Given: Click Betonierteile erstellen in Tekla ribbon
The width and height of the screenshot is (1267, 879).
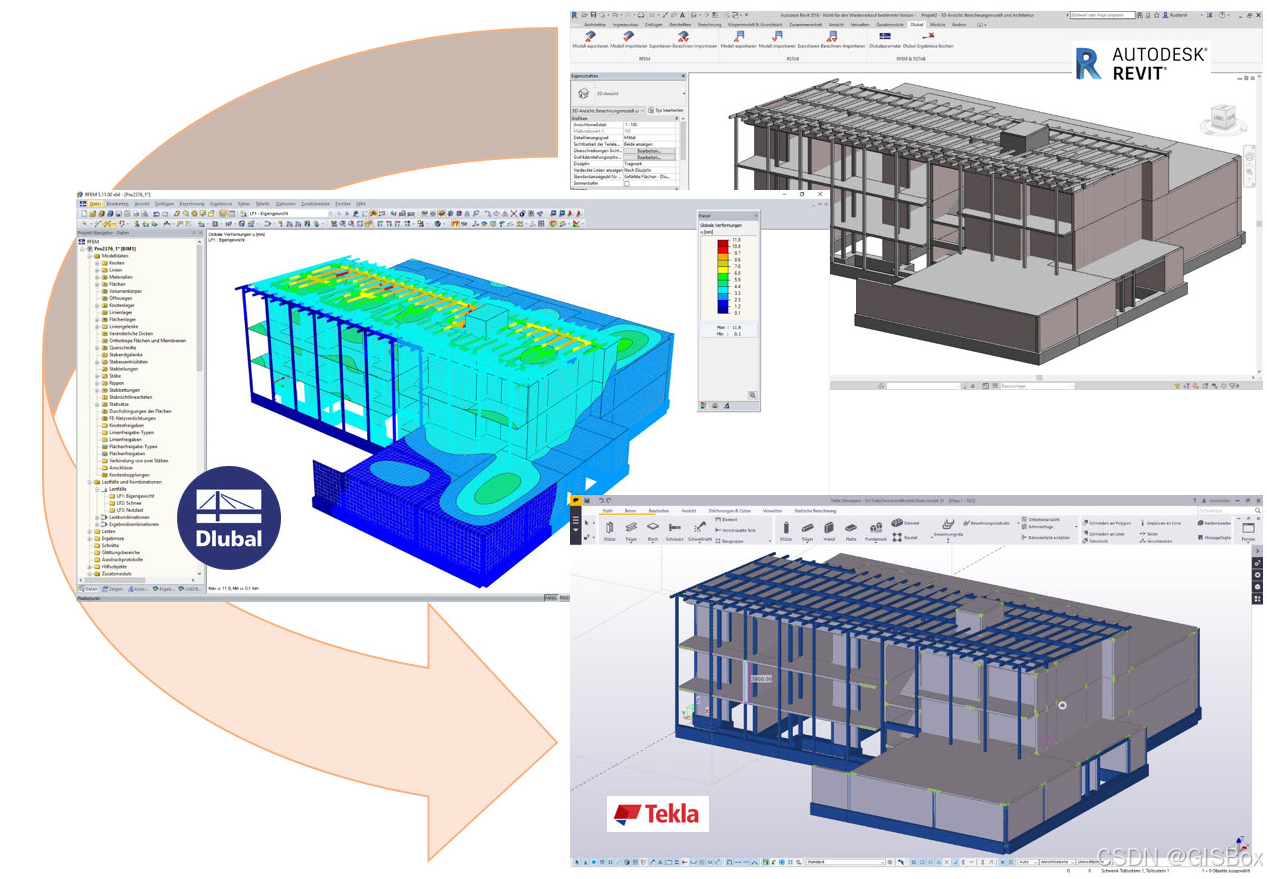Looking at the screenshot, I should (1044, 537).
